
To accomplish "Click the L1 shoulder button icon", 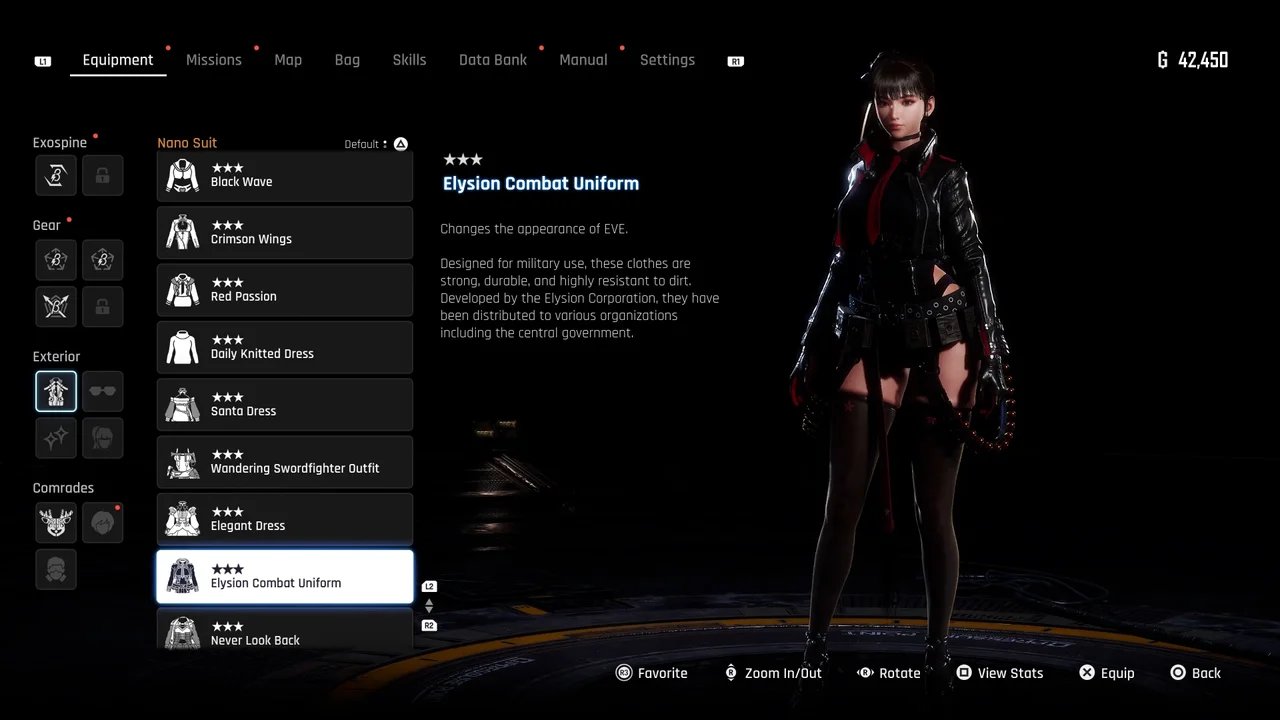I will (x=43, y=61).
